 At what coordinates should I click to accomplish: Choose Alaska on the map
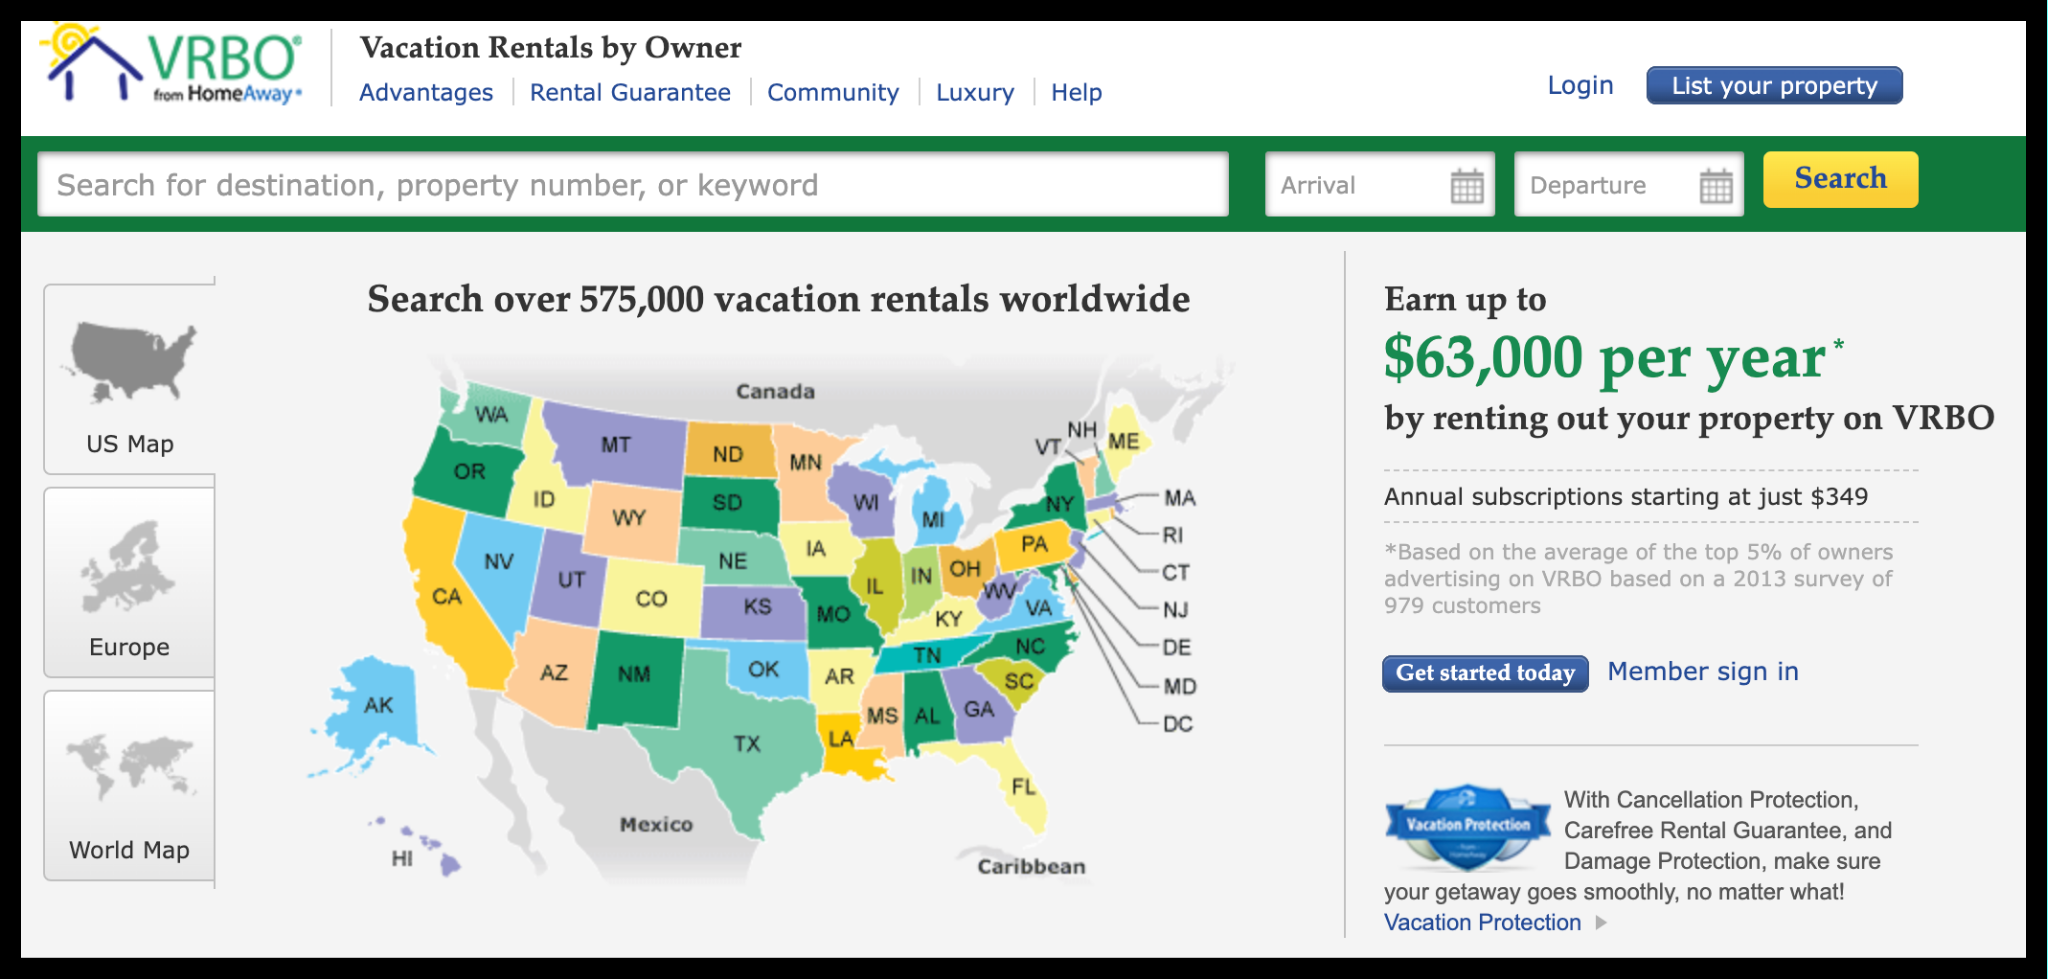[378, 706]
